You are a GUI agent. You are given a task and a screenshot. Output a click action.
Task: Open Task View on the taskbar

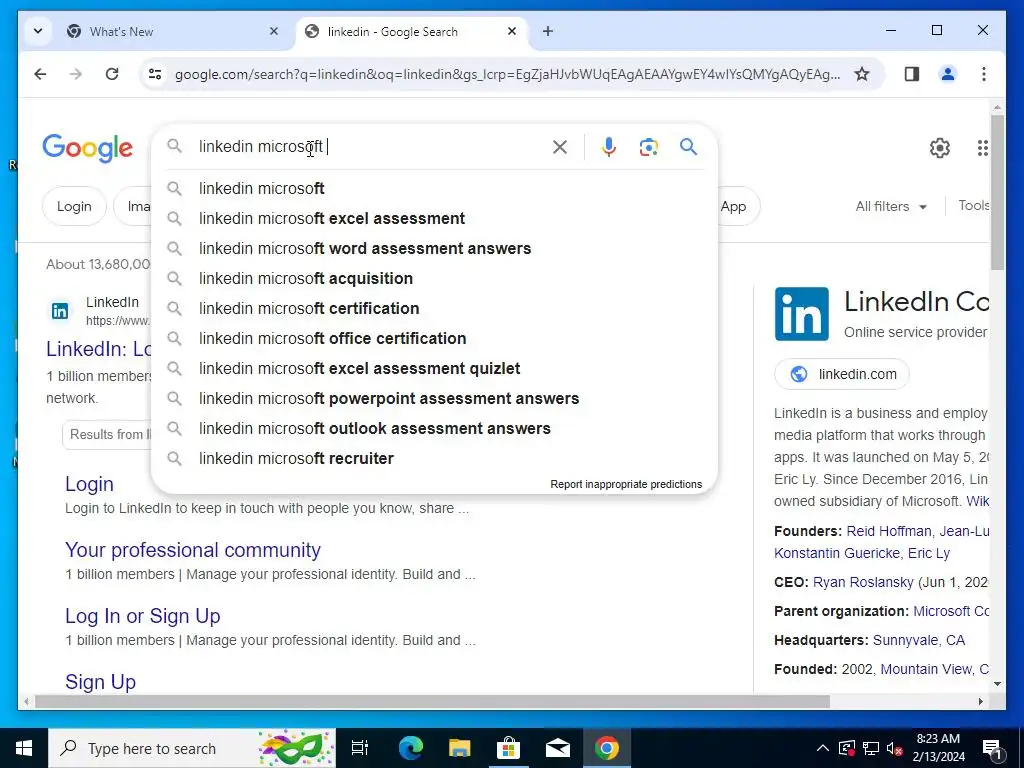[x=360, y=748]
